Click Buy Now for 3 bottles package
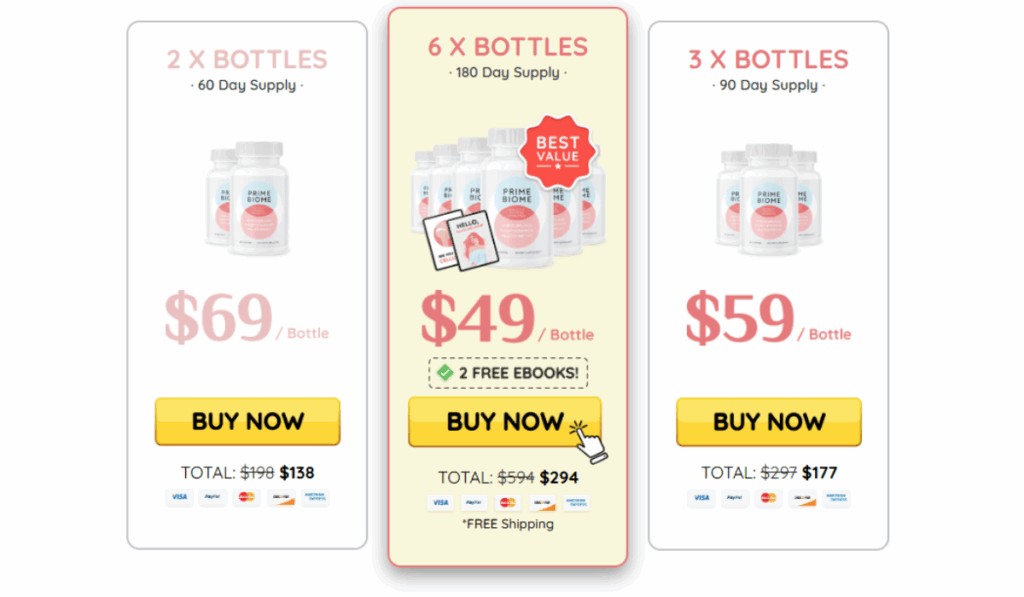 click(x=769, y=422)
